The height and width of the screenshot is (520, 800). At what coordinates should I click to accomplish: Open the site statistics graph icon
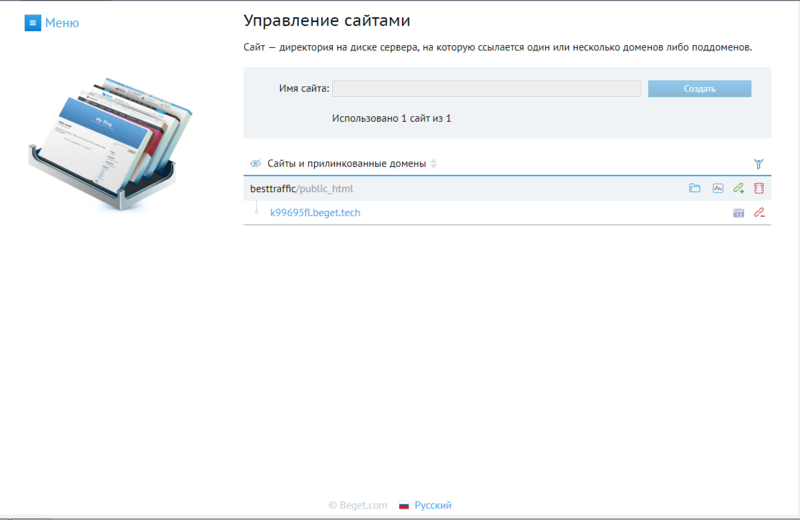click(x=717, y=188)
